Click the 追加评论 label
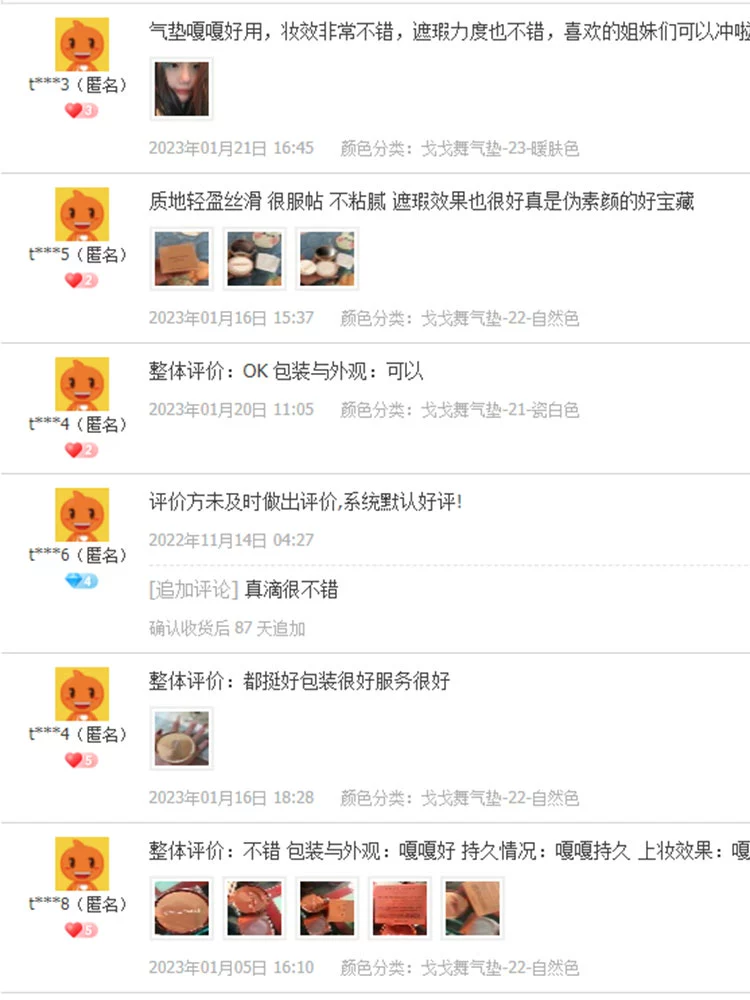Viewport: 750px width, 1000px height. (193, 589)
